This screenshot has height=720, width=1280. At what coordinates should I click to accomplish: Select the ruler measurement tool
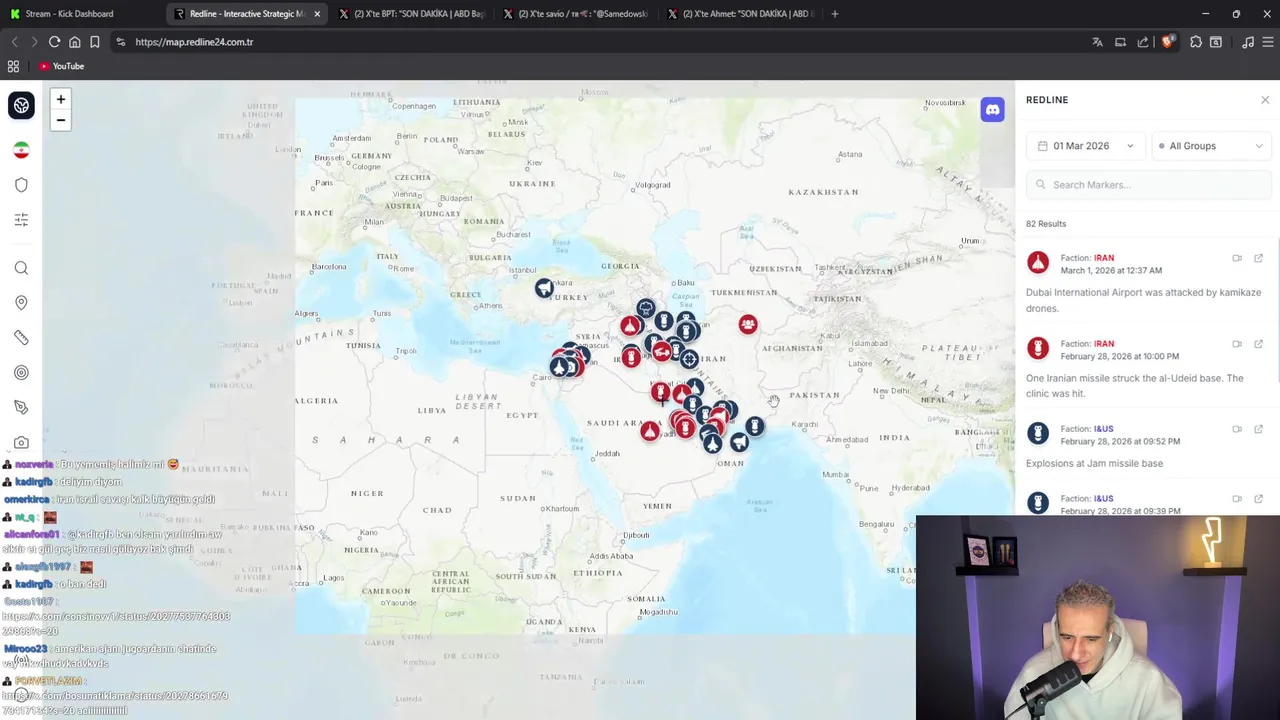pos(21,338)
